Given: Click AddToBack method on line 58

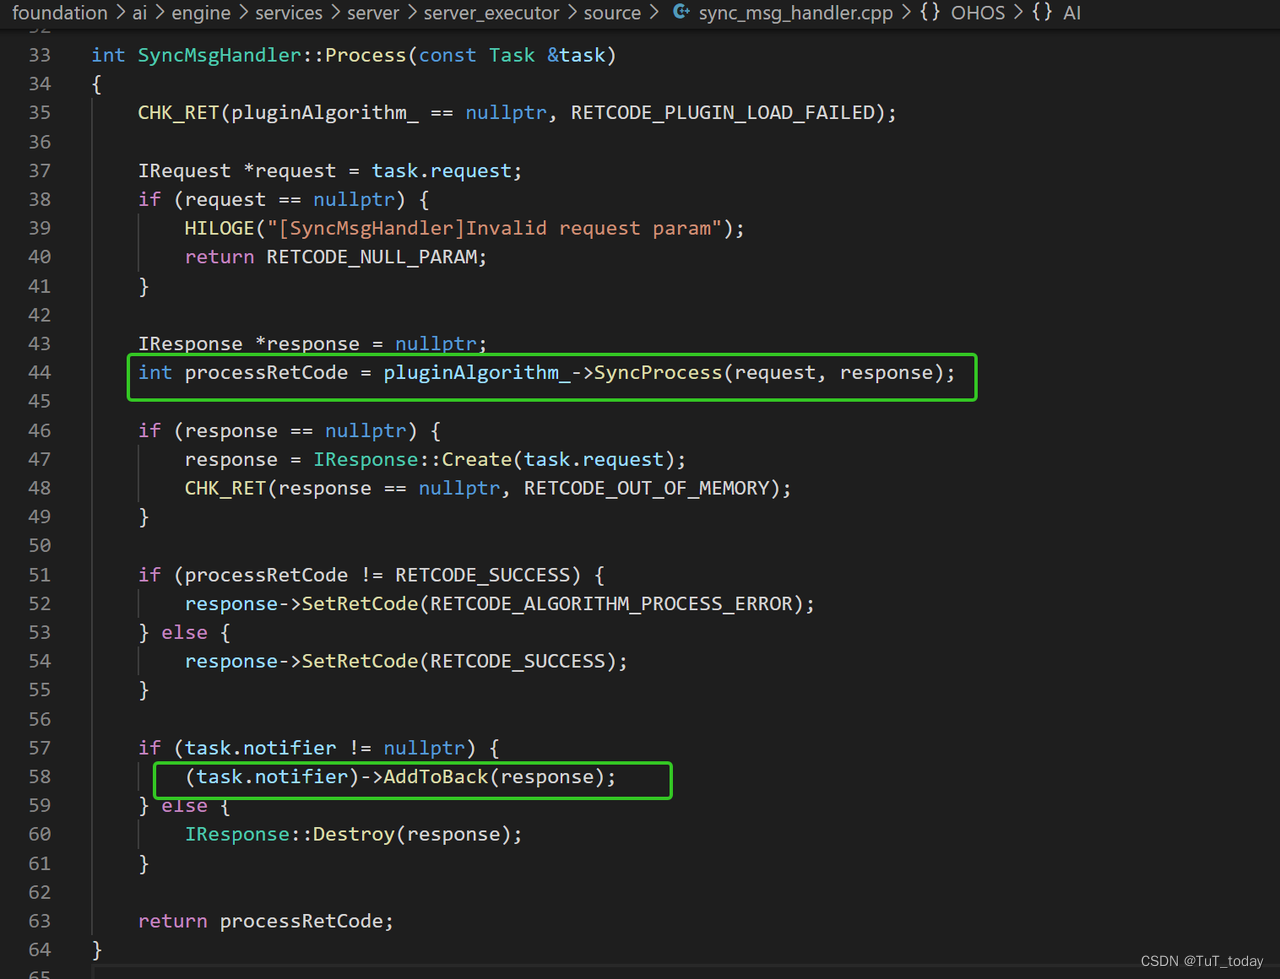Looking at the screenshot, I should click(436, 776).
